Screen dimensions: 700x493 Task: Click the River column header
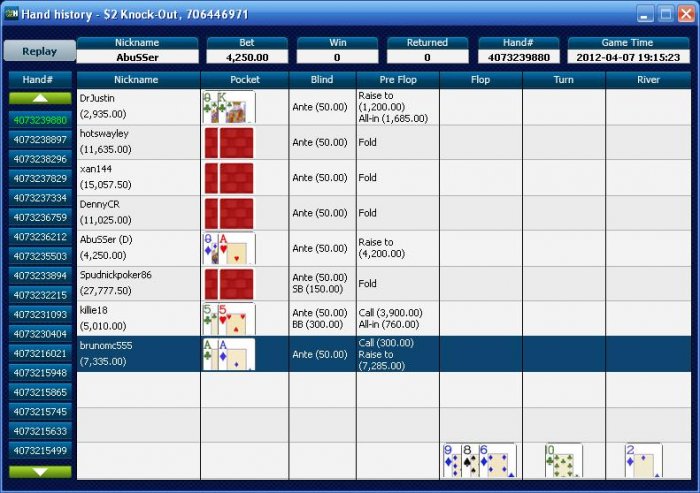649,80
